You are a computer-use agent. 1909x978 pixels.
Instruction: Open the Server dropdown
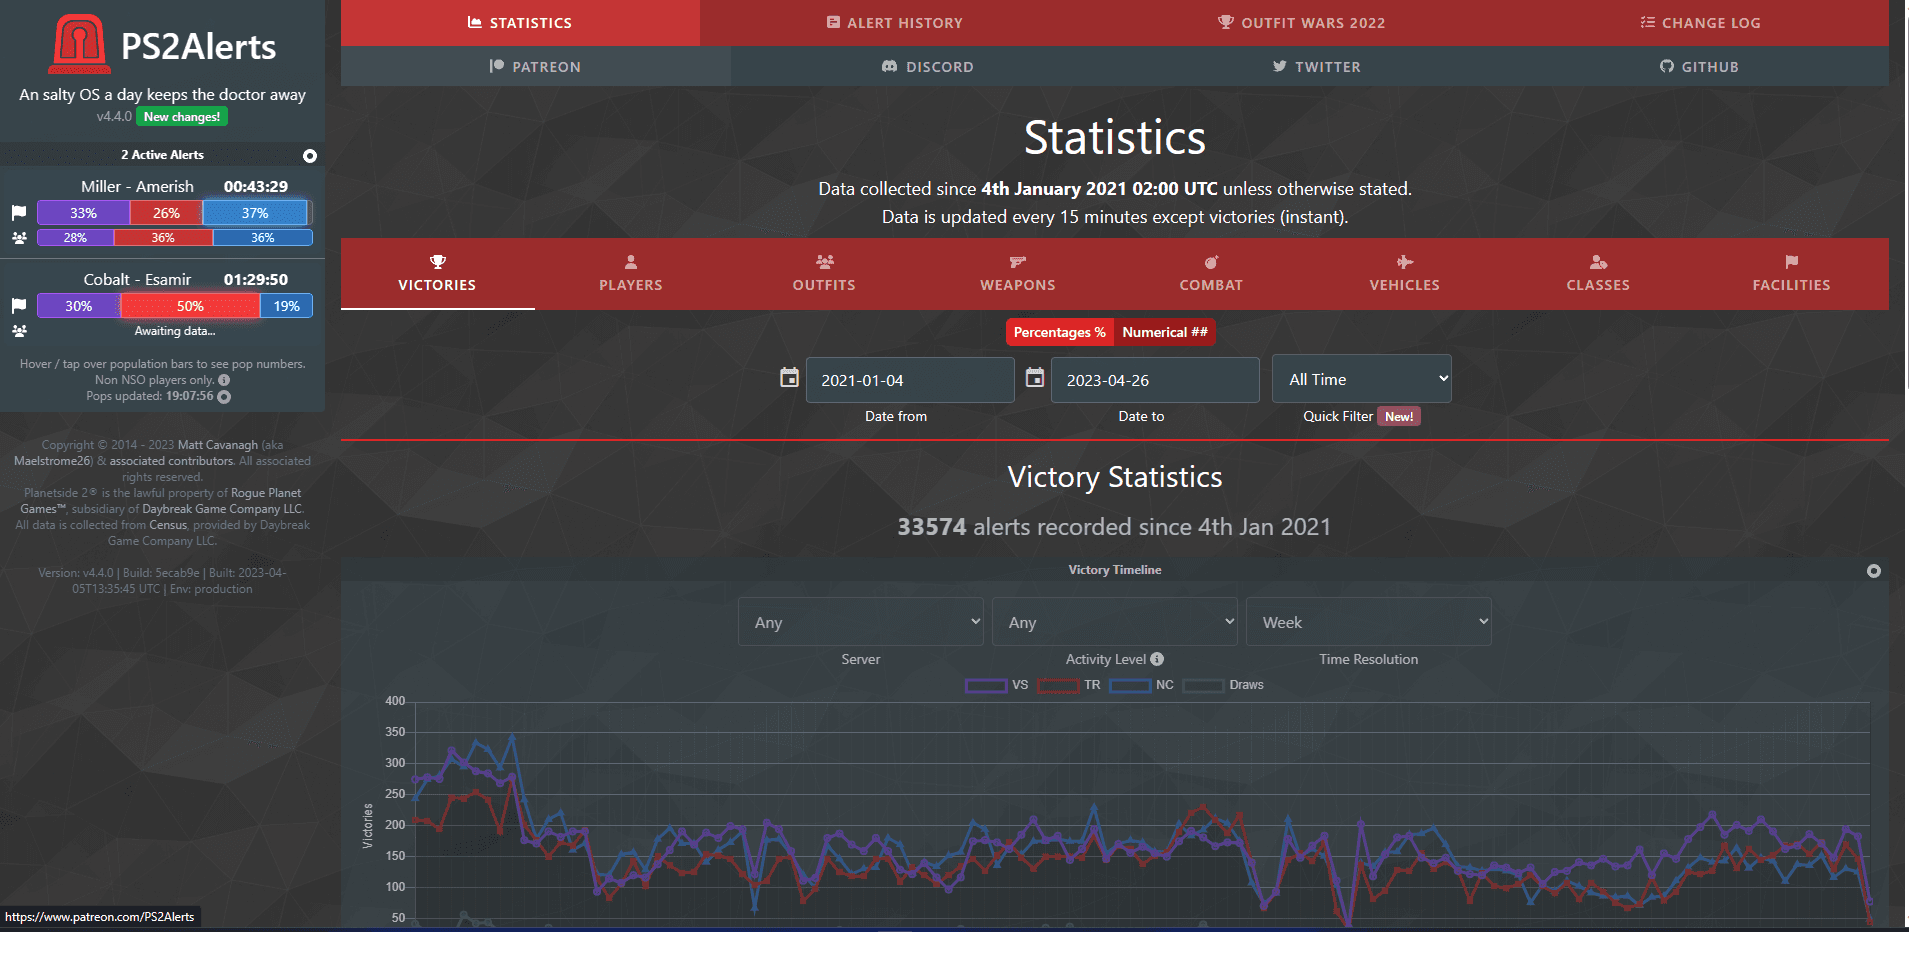[x=861, y=622]
